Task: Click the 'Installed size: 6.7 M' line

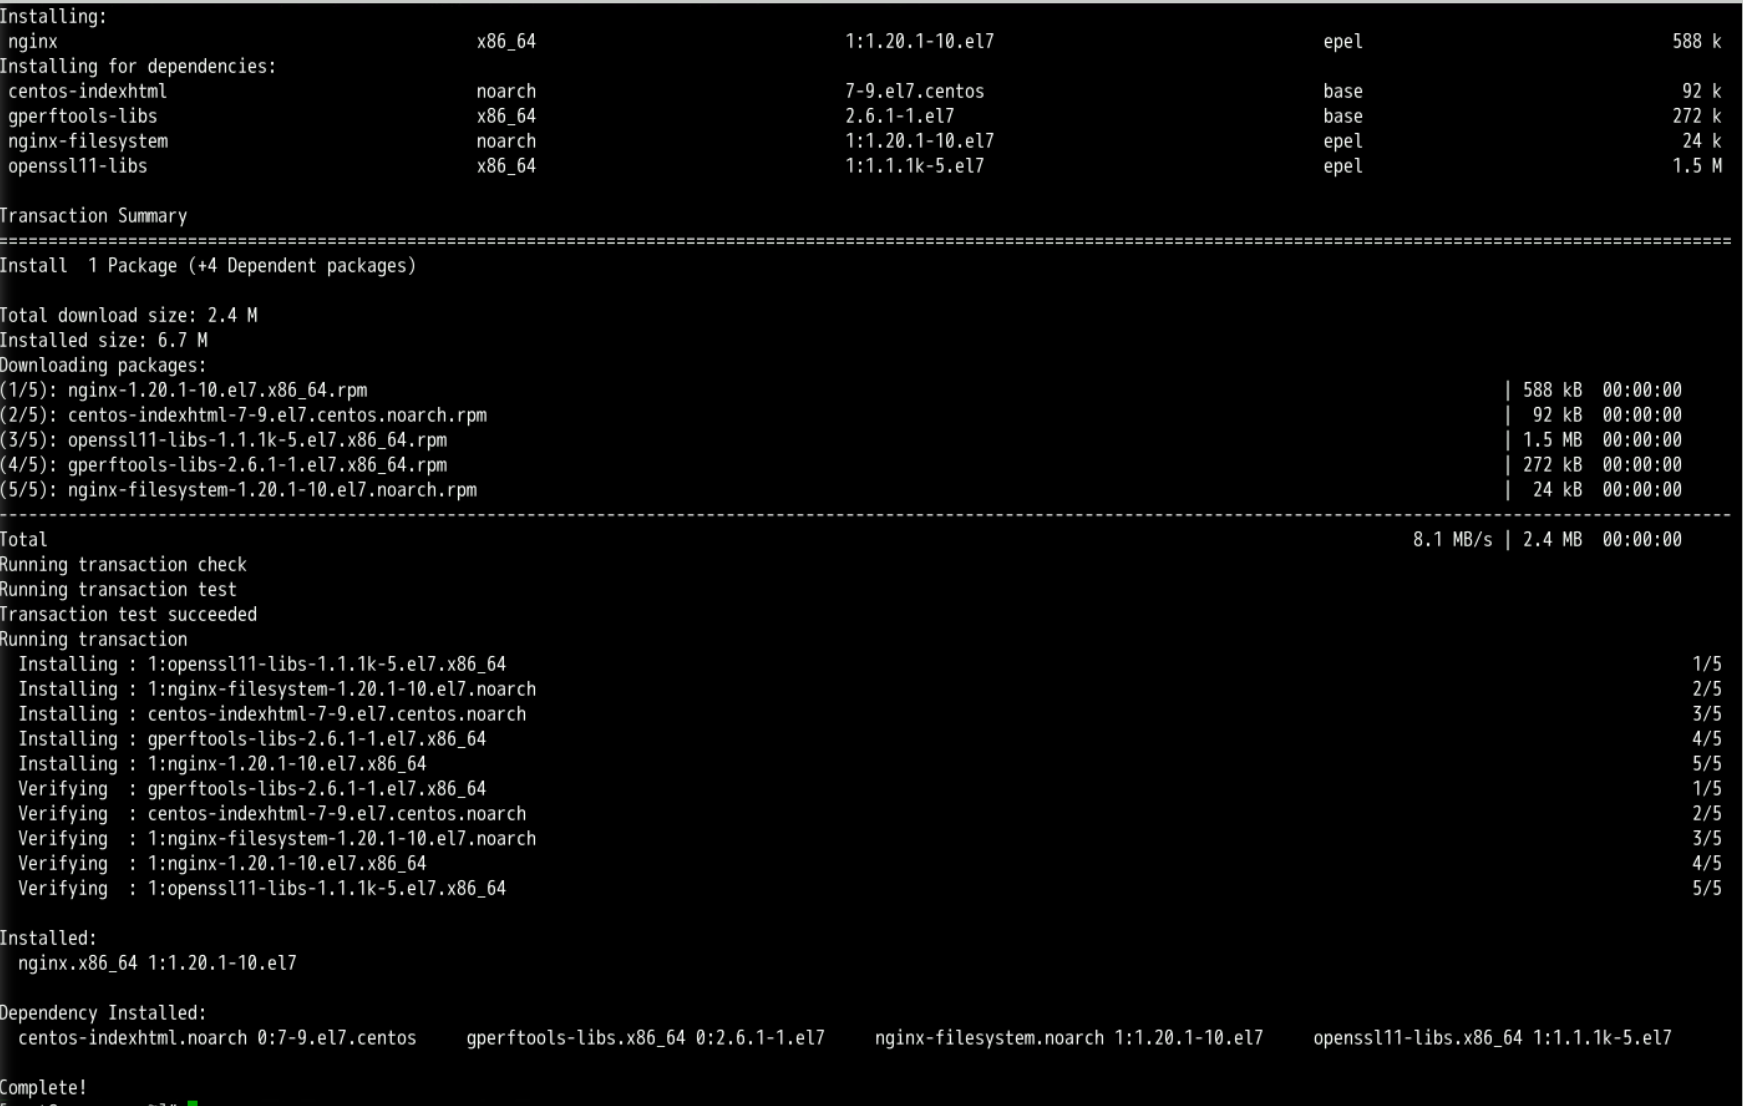Action: [x=103, y=341]
